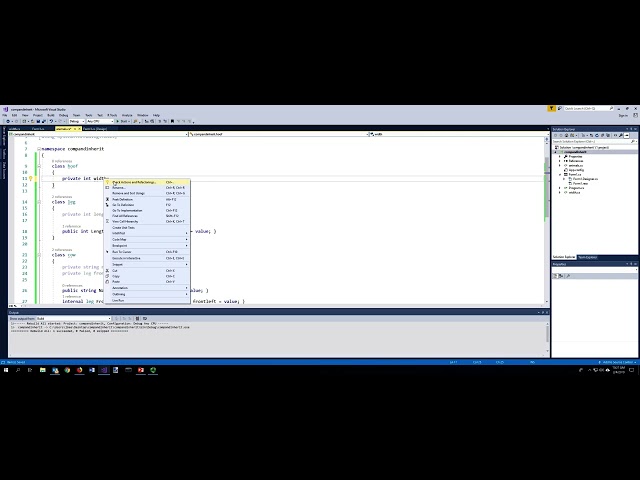
Task: Focus the Search Solution Explorer field
Action: coord(594,141)
